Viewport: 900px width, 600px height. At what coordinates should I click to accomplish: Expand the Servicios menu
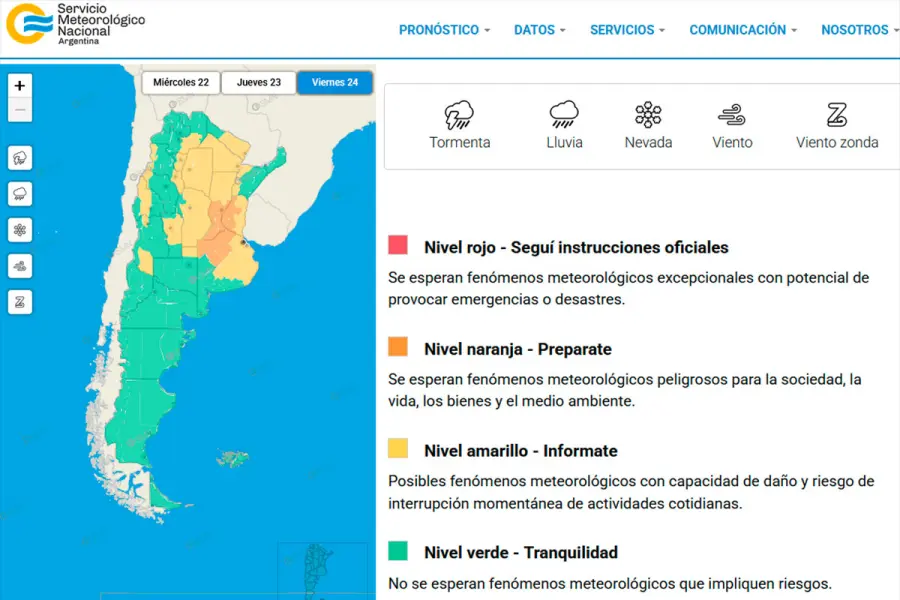(627, 30)
